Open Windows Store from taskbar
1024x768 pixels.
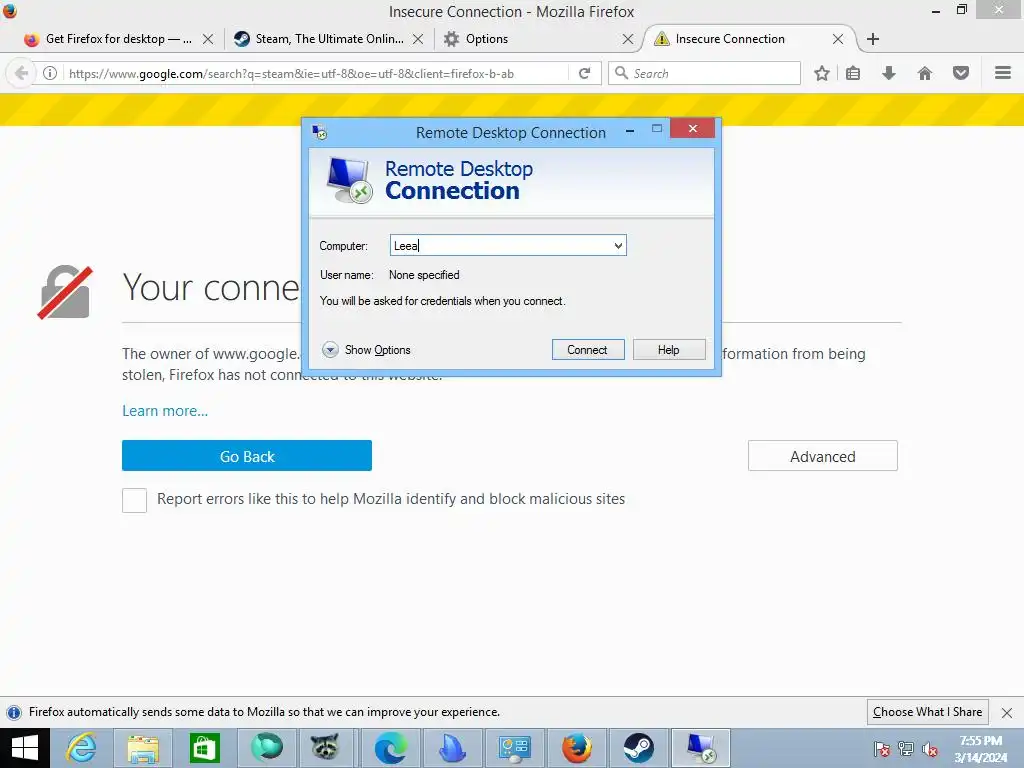point(204,748)
